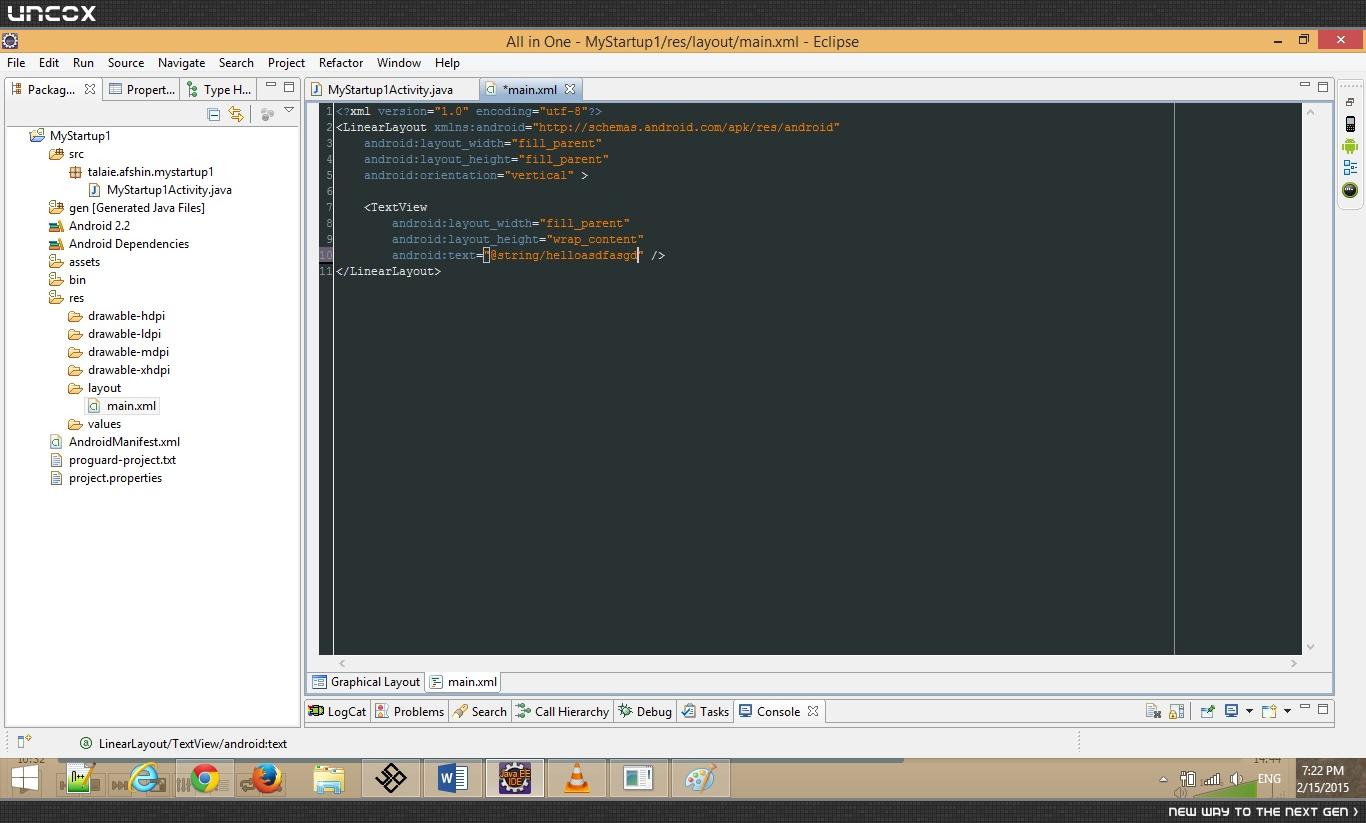Viewport: 1366px width, 823px height.
Task: Toggle Pin Console
Action: [x=1207, y=711]
